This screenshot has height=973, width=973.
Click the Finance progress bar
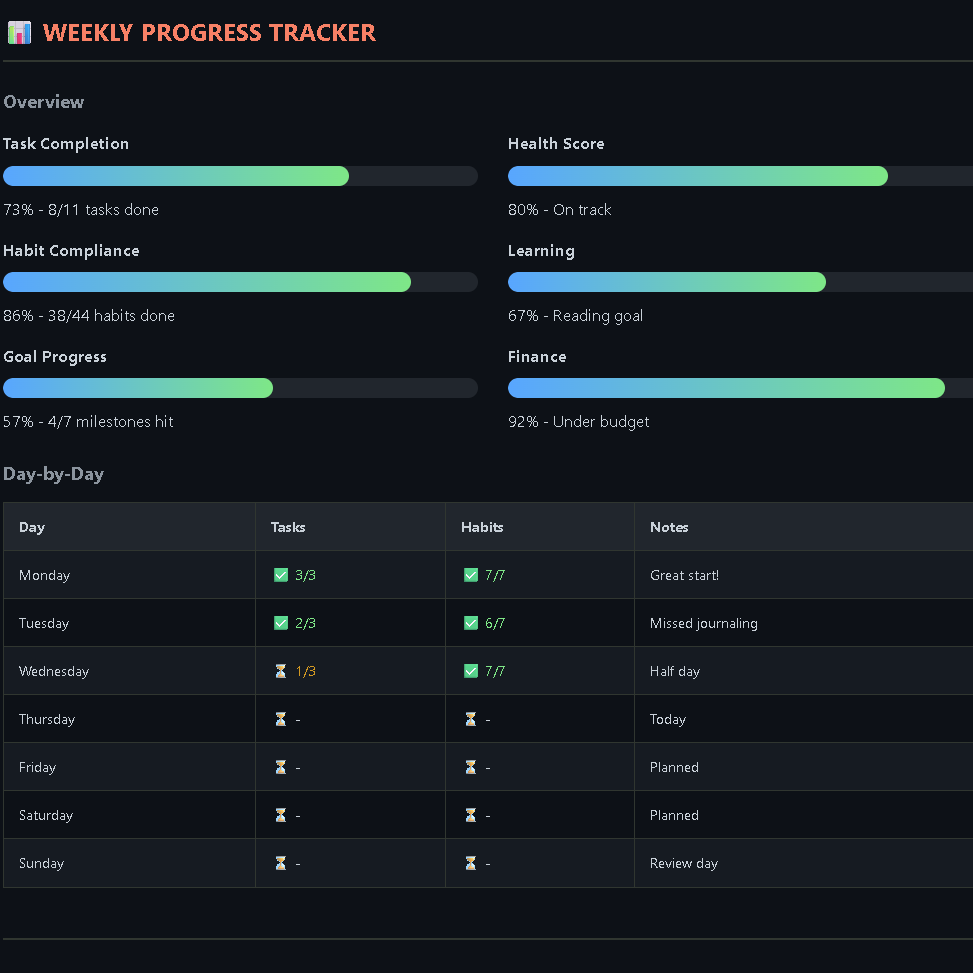pyautogui.click(x=726, y=388)
